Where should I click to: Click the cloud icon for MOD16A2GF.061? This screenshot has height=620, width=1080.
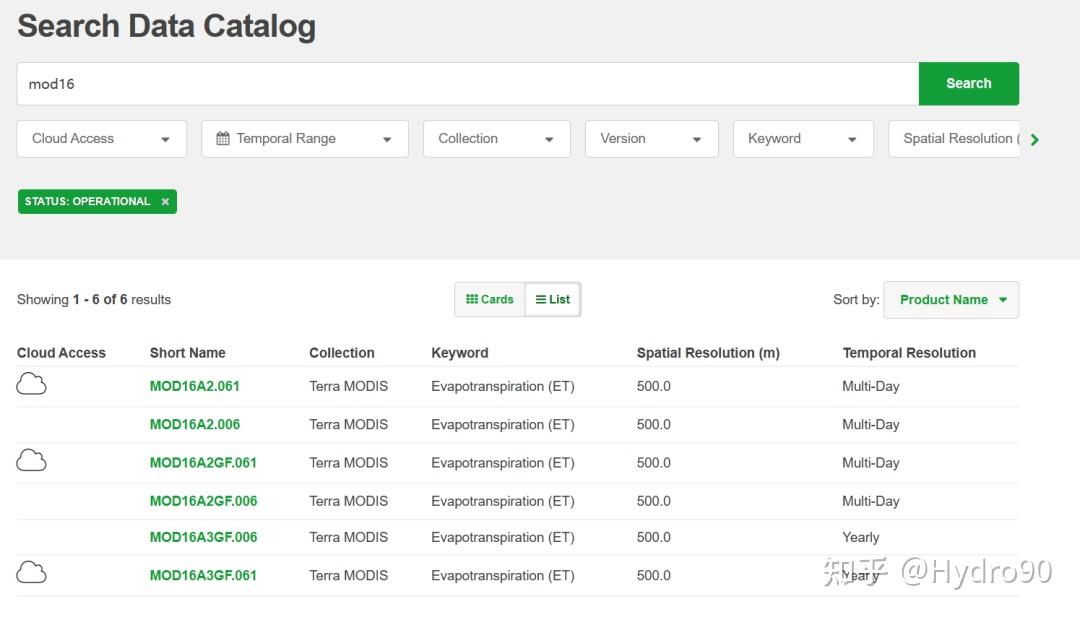click(x=32, y=460)
